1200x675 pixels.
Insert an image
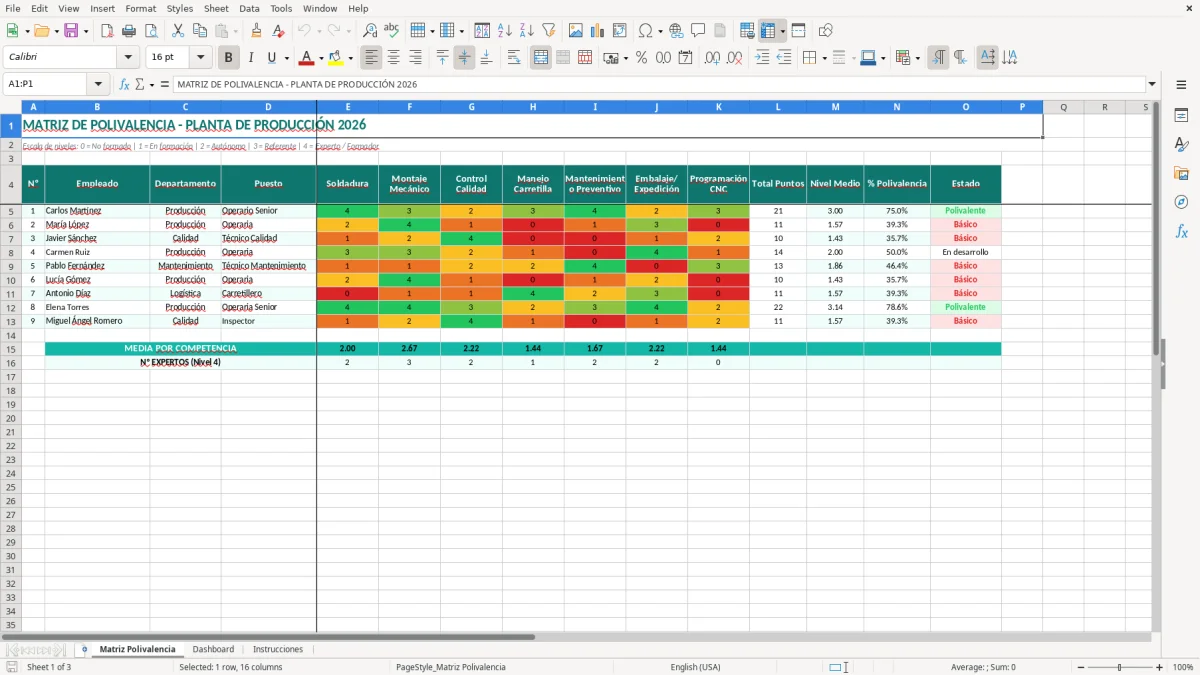tap(577, 31)
